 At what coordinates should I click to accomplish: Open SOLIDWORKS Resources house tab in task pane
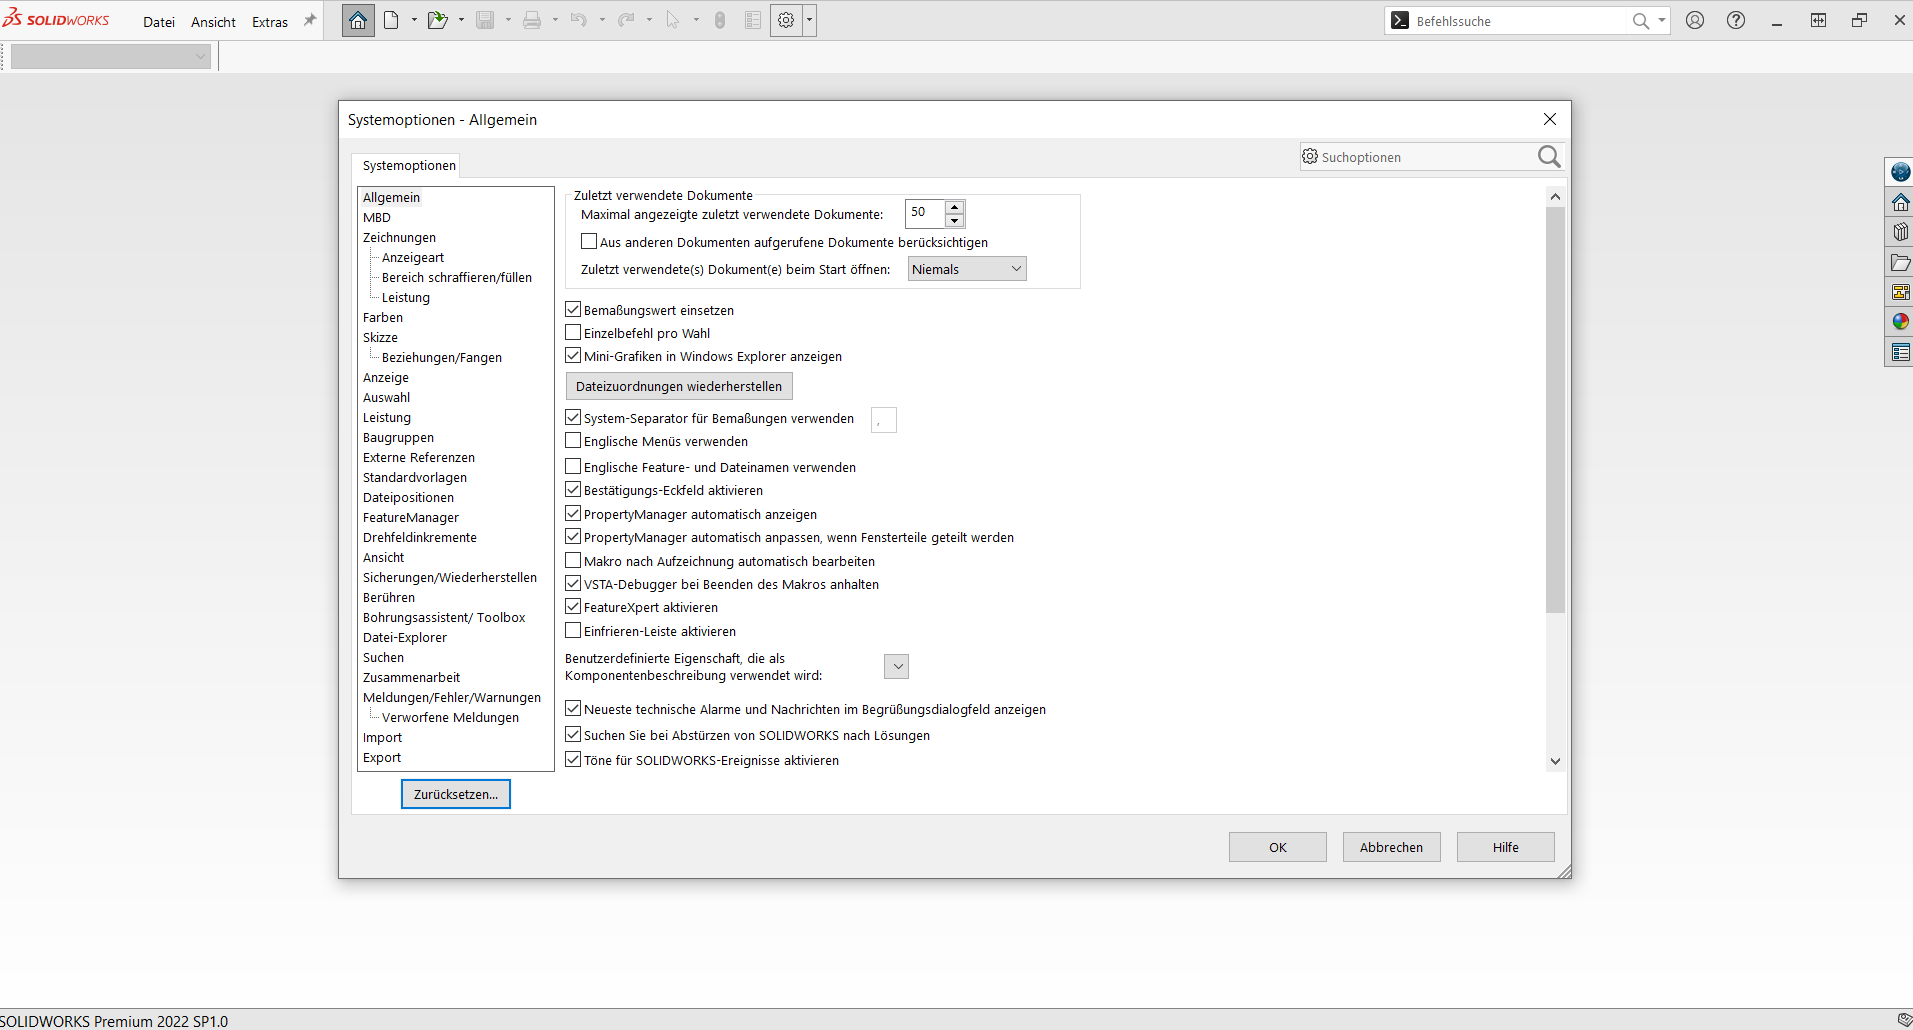pos(1900,202)
